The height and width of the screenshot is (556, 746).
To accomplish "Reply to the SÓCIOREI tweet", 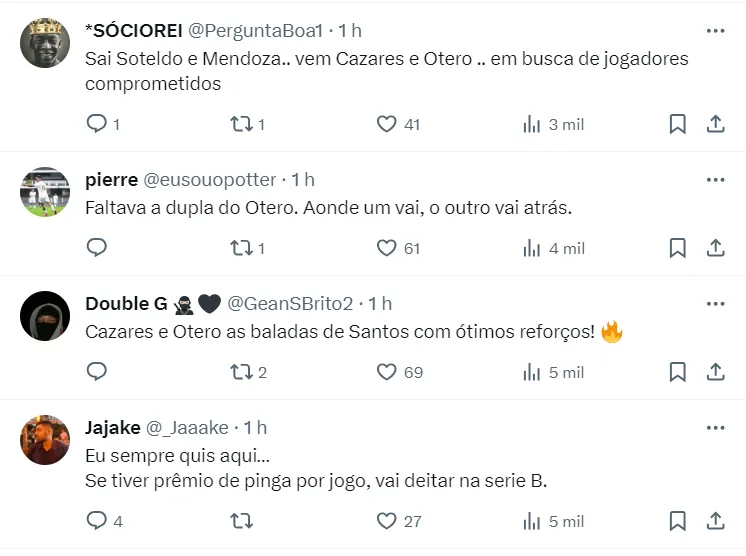I will (x=97, y=124).
